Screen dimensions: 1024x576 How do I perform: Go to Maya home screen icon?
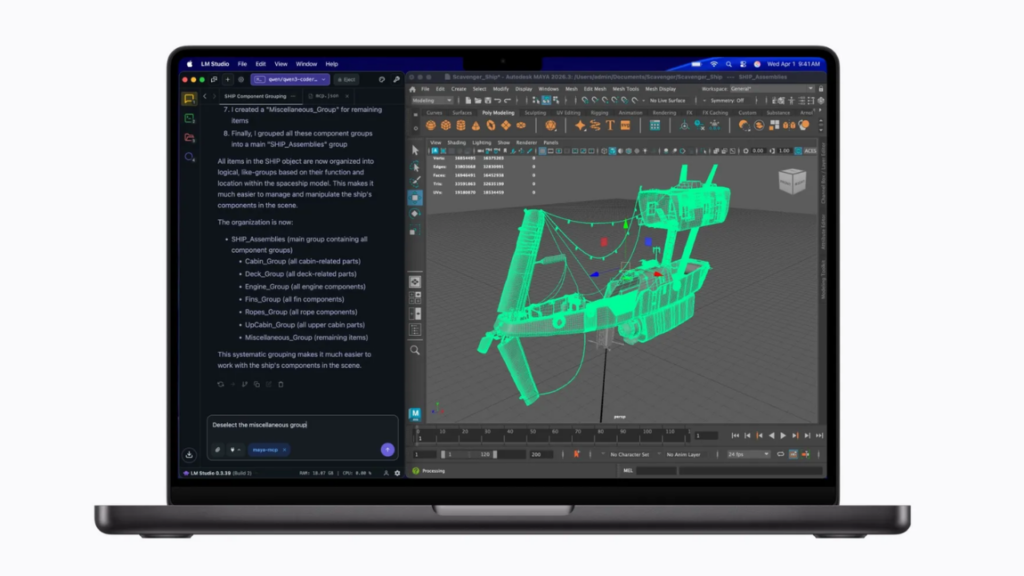412,89
